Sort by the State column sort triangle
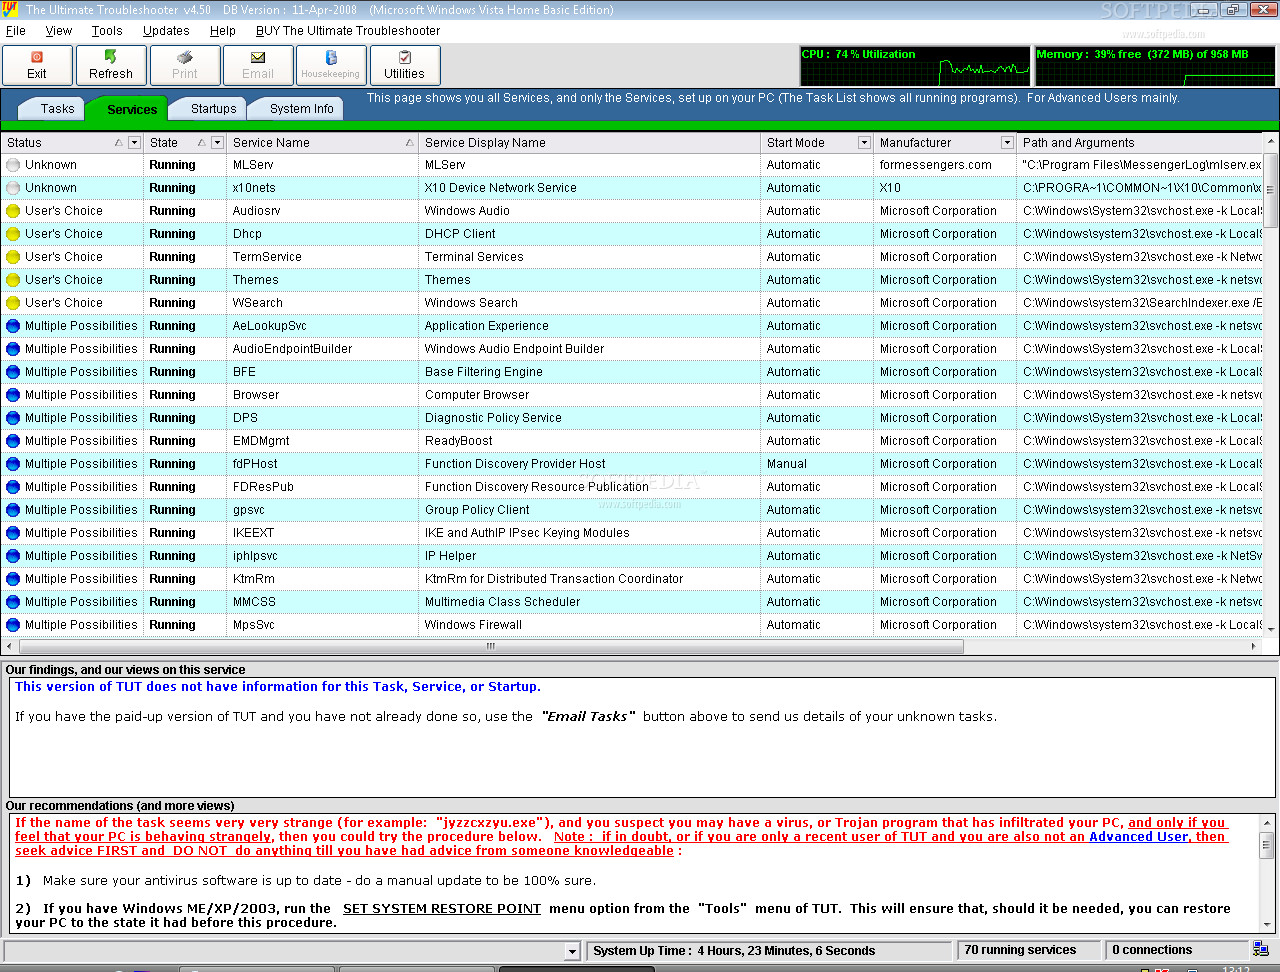The image size is (1280, 972). tap(202, 143)
